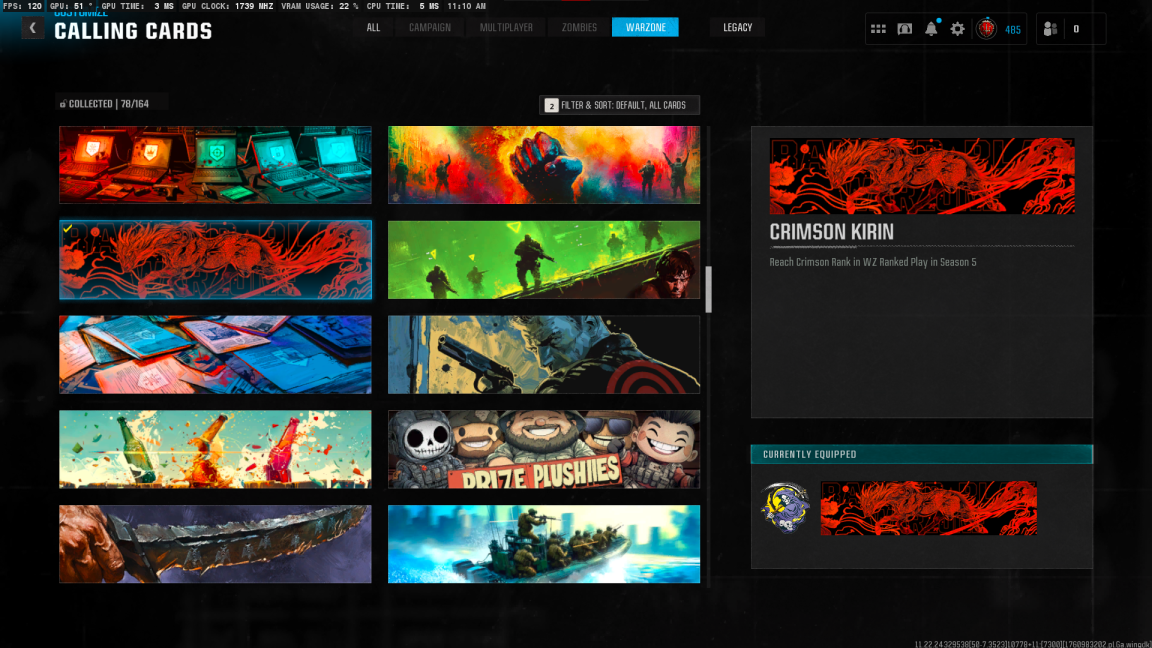The height and width of the screenshot is (648, 1152).
Task: Select the Multiplayer tab
Action: (506, 27)
